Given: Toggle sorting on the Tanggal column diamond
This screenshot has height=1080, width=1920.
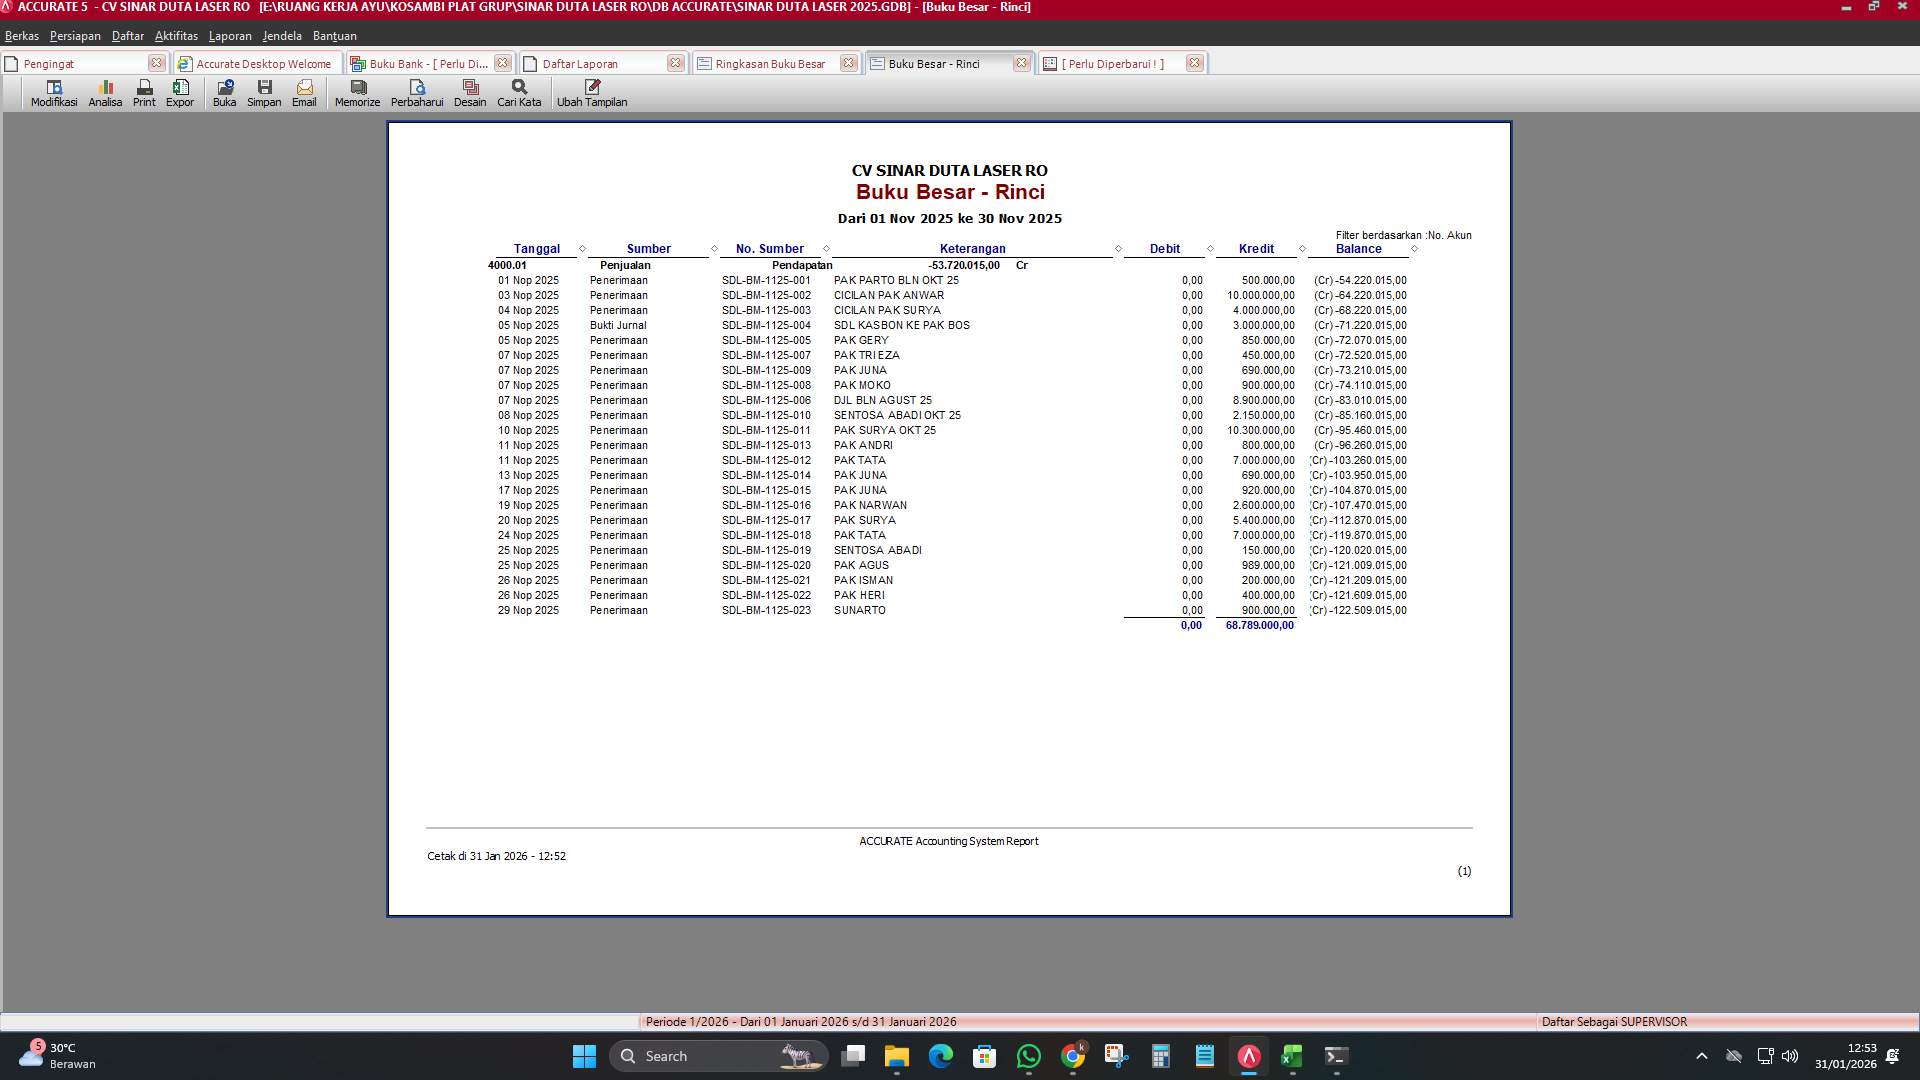Looking at the screenshot, I should coord(582,248).
